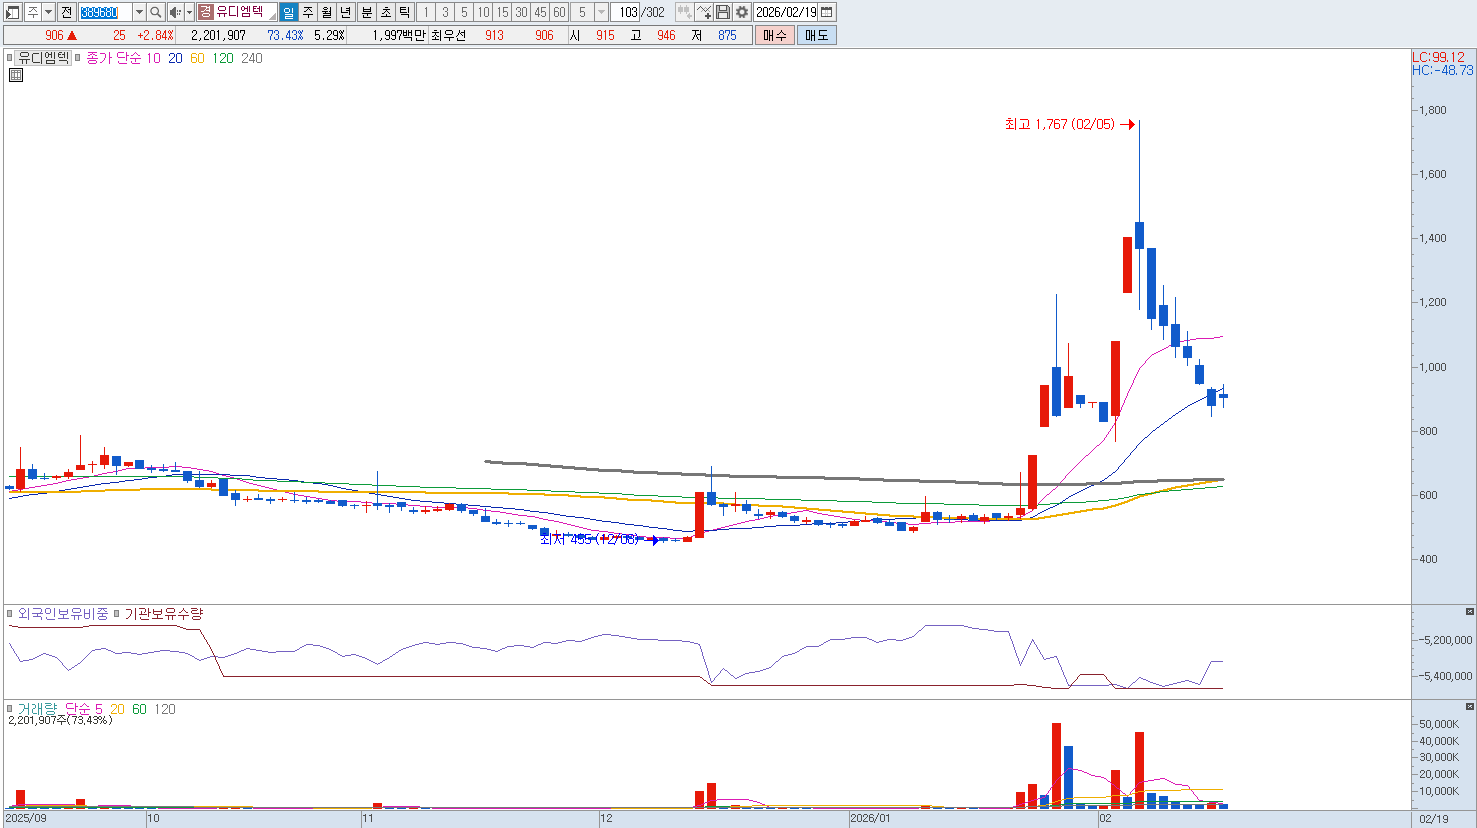Toggle the 외국인보유비중 indicator marker

10,614
